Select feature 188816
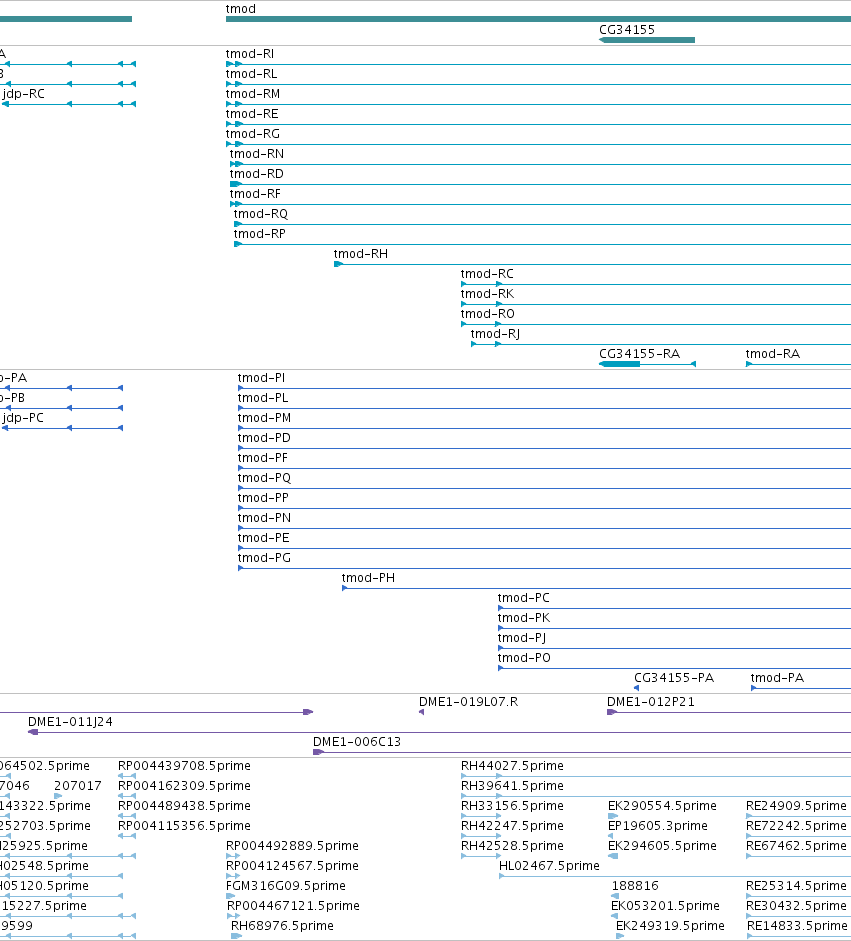 635,886
